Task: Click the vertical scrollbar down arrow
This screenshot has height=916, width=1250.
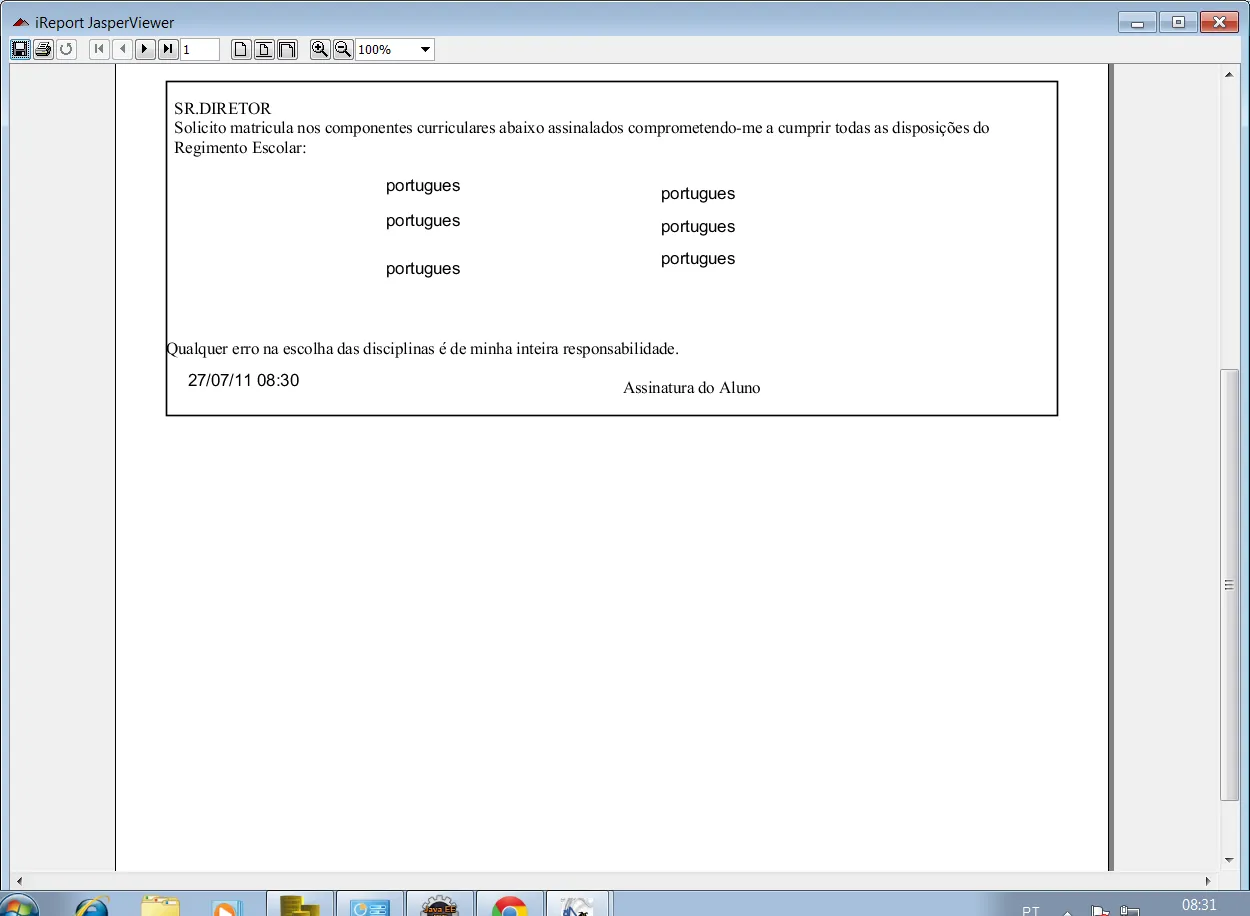Action: (x=1229, y=860)
